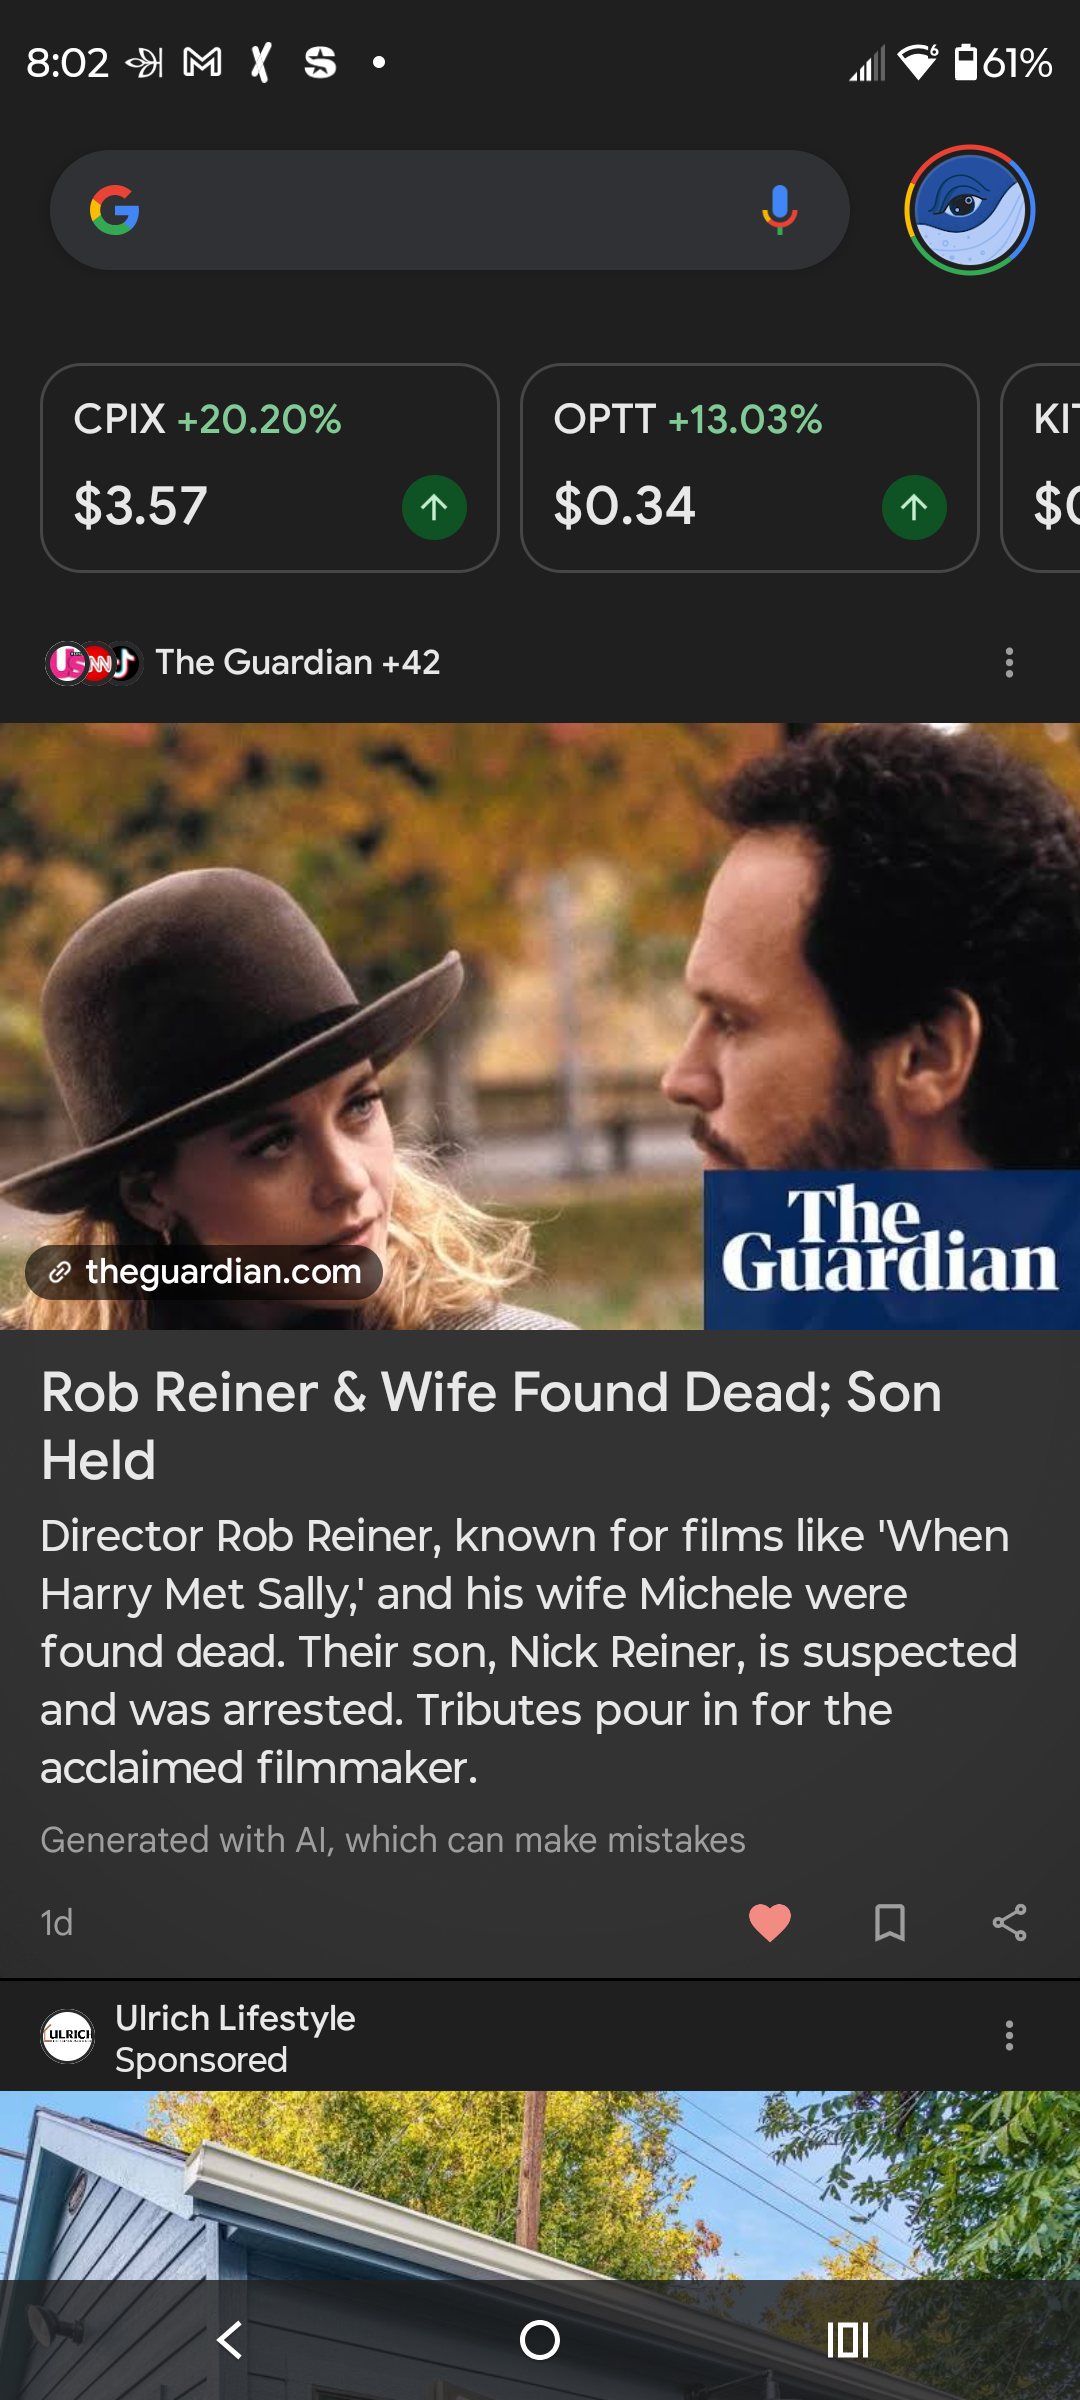
Task: Open the CPIX stock card
Action: tap(270, 468)
